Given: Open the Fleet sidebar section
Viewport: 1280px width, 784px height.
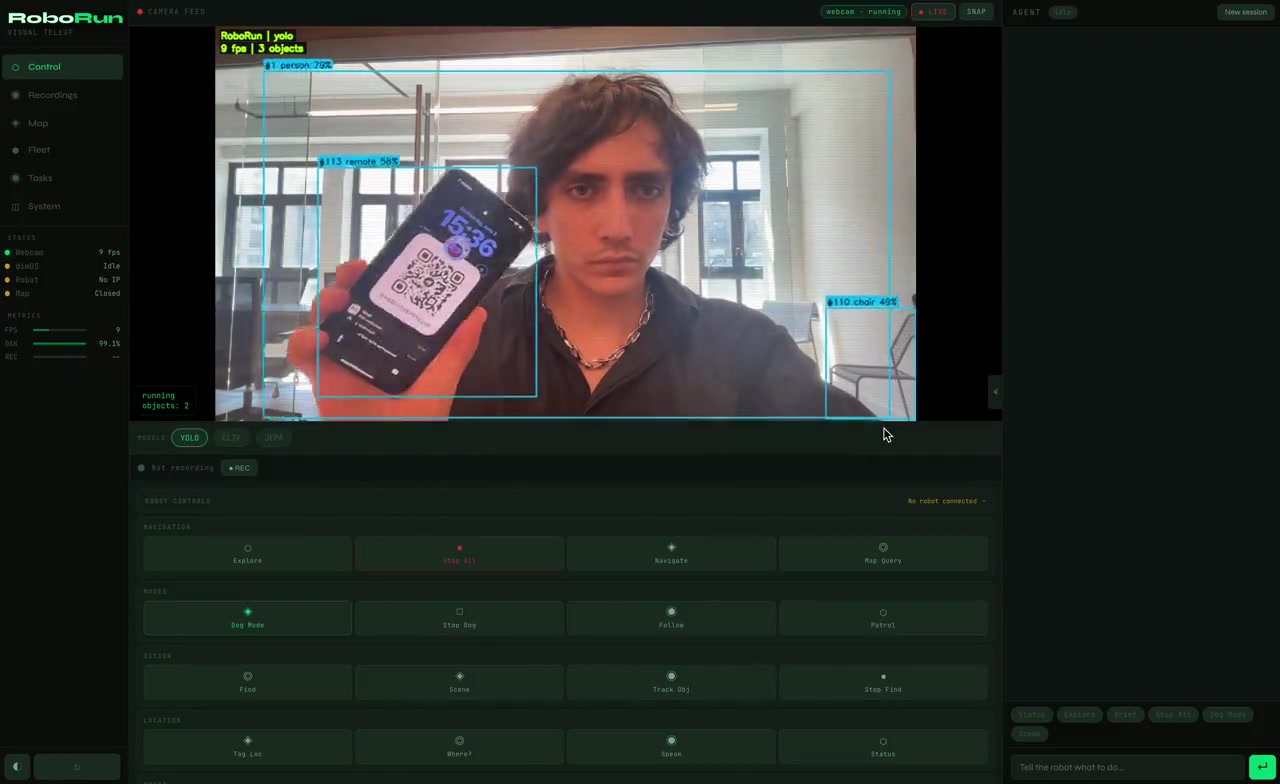Looking at the screenshot, I should click(x=63, y=150).
